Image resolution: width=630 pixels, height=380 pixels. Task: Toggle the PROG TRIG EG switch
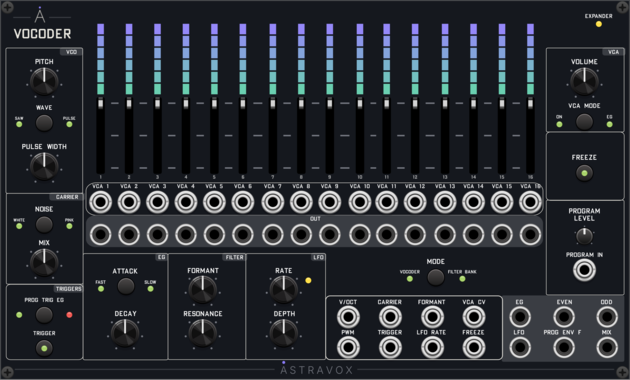[44, 315]
